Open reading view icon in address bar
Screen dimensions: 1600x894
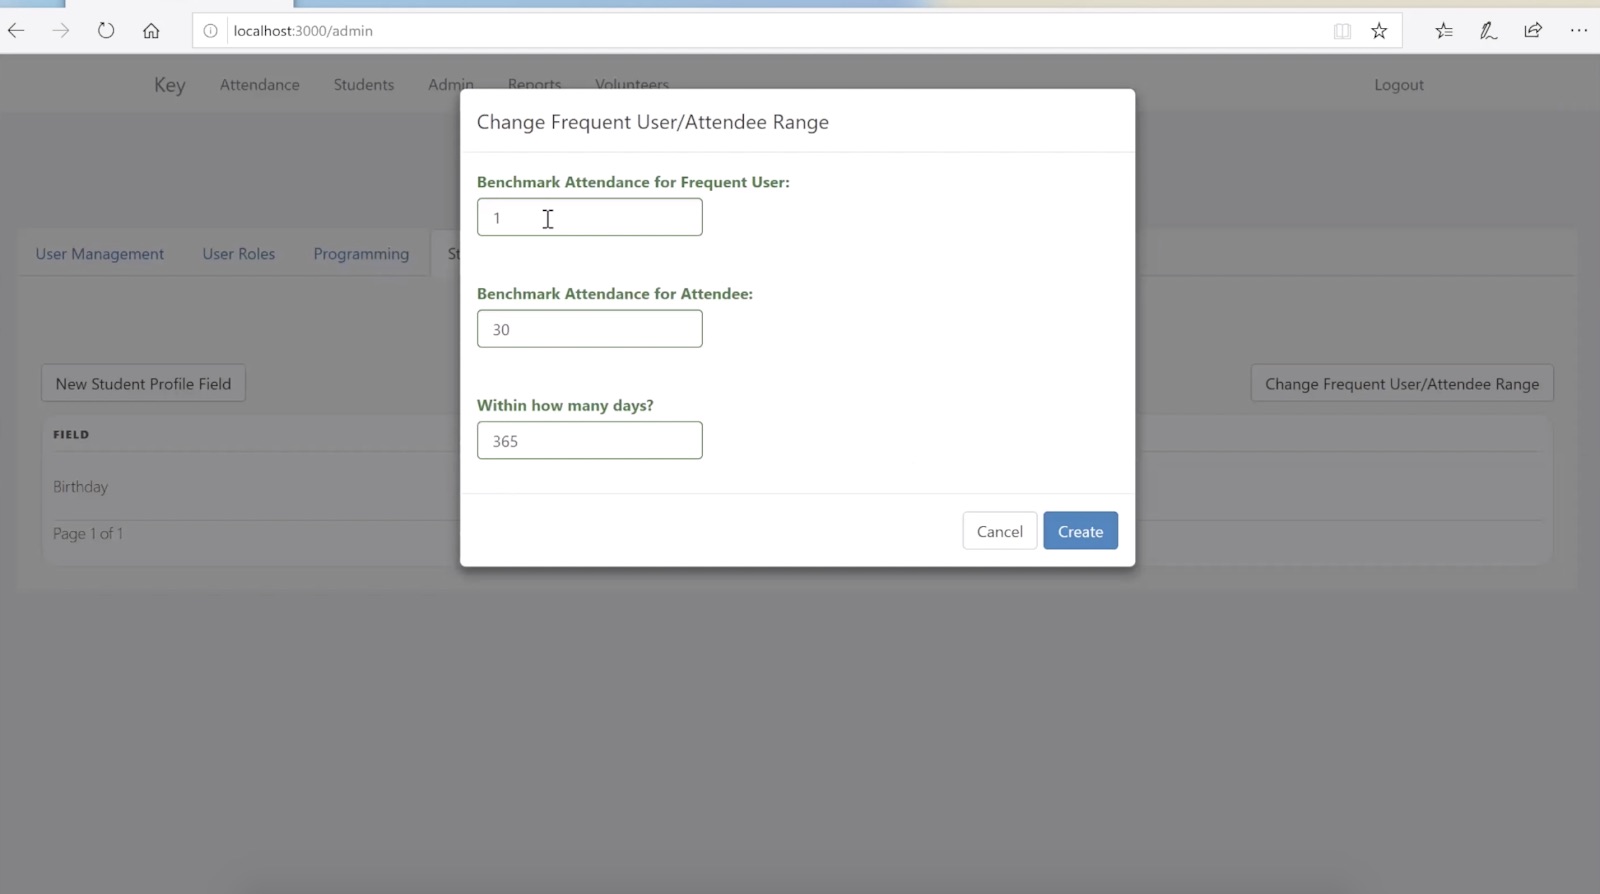(x=1342, y=31)
